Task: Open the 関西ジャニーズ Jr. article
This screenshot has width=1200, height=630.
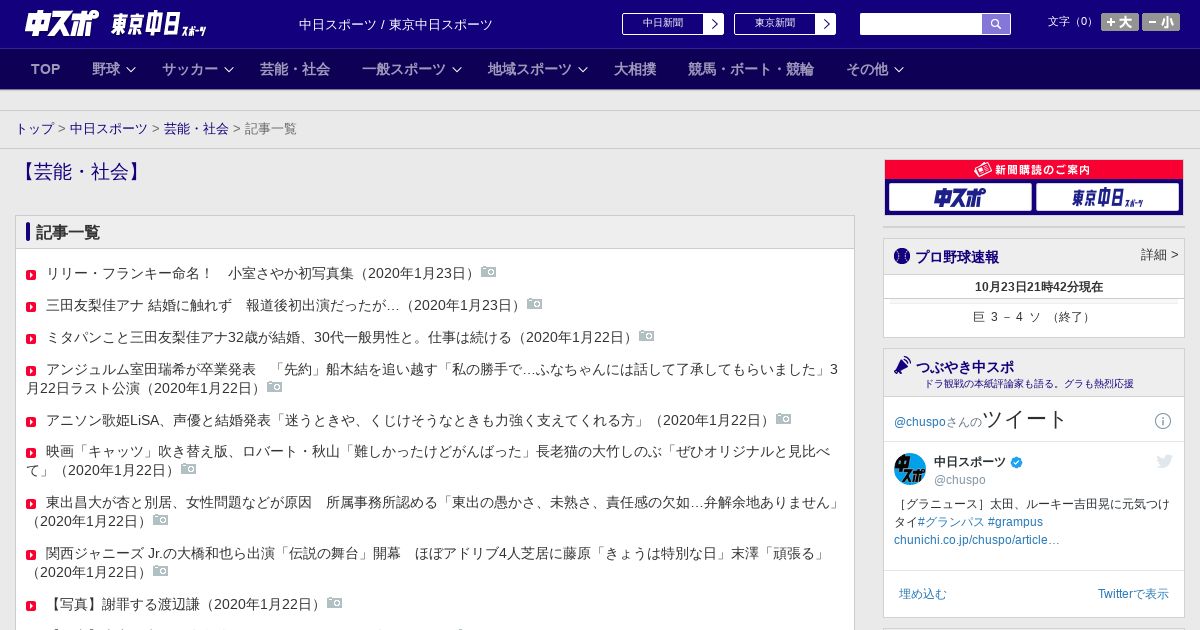Action: [x=428, y=563]
